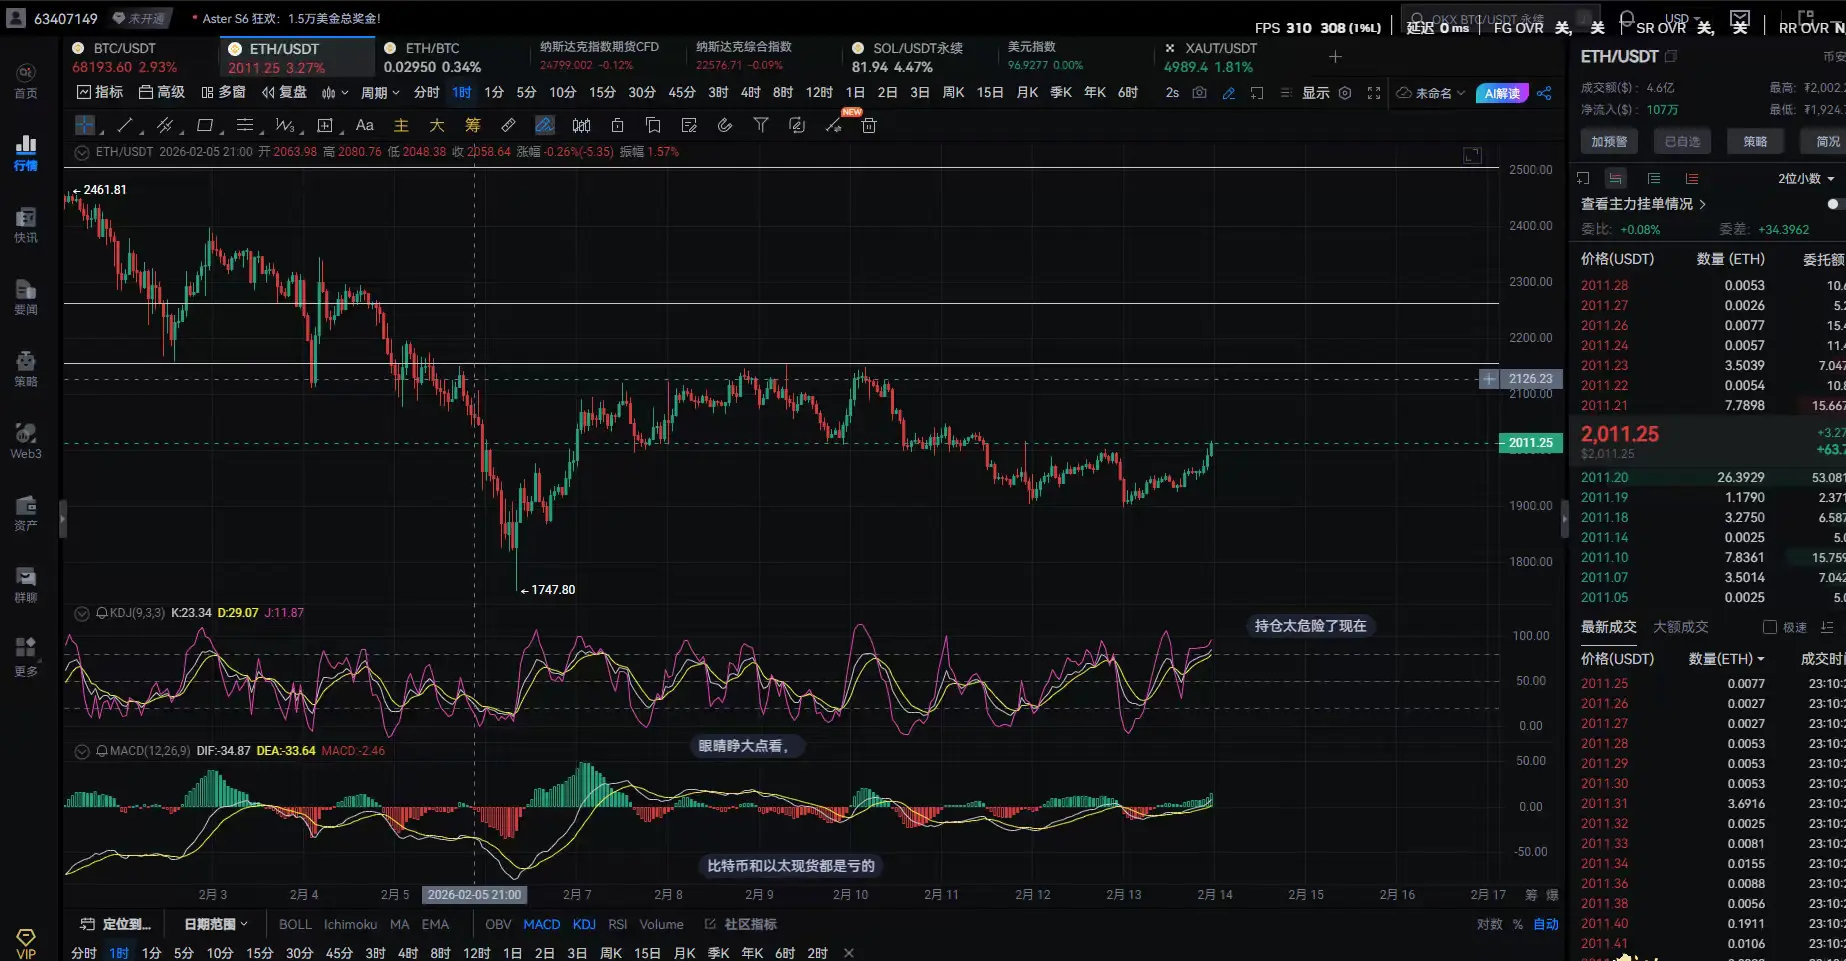Add a new symbol tab with plus
1846x961 pixels.
click(1335, 57)
